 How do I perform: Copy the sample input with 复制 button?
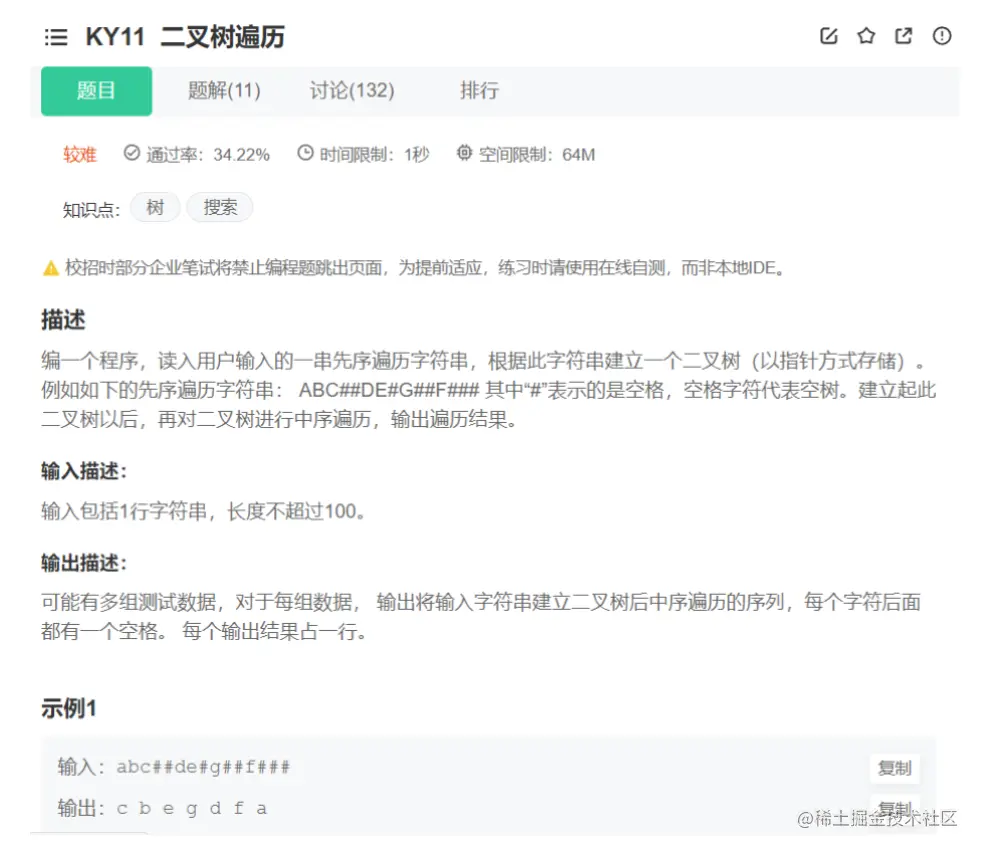(x=895, y=768)
